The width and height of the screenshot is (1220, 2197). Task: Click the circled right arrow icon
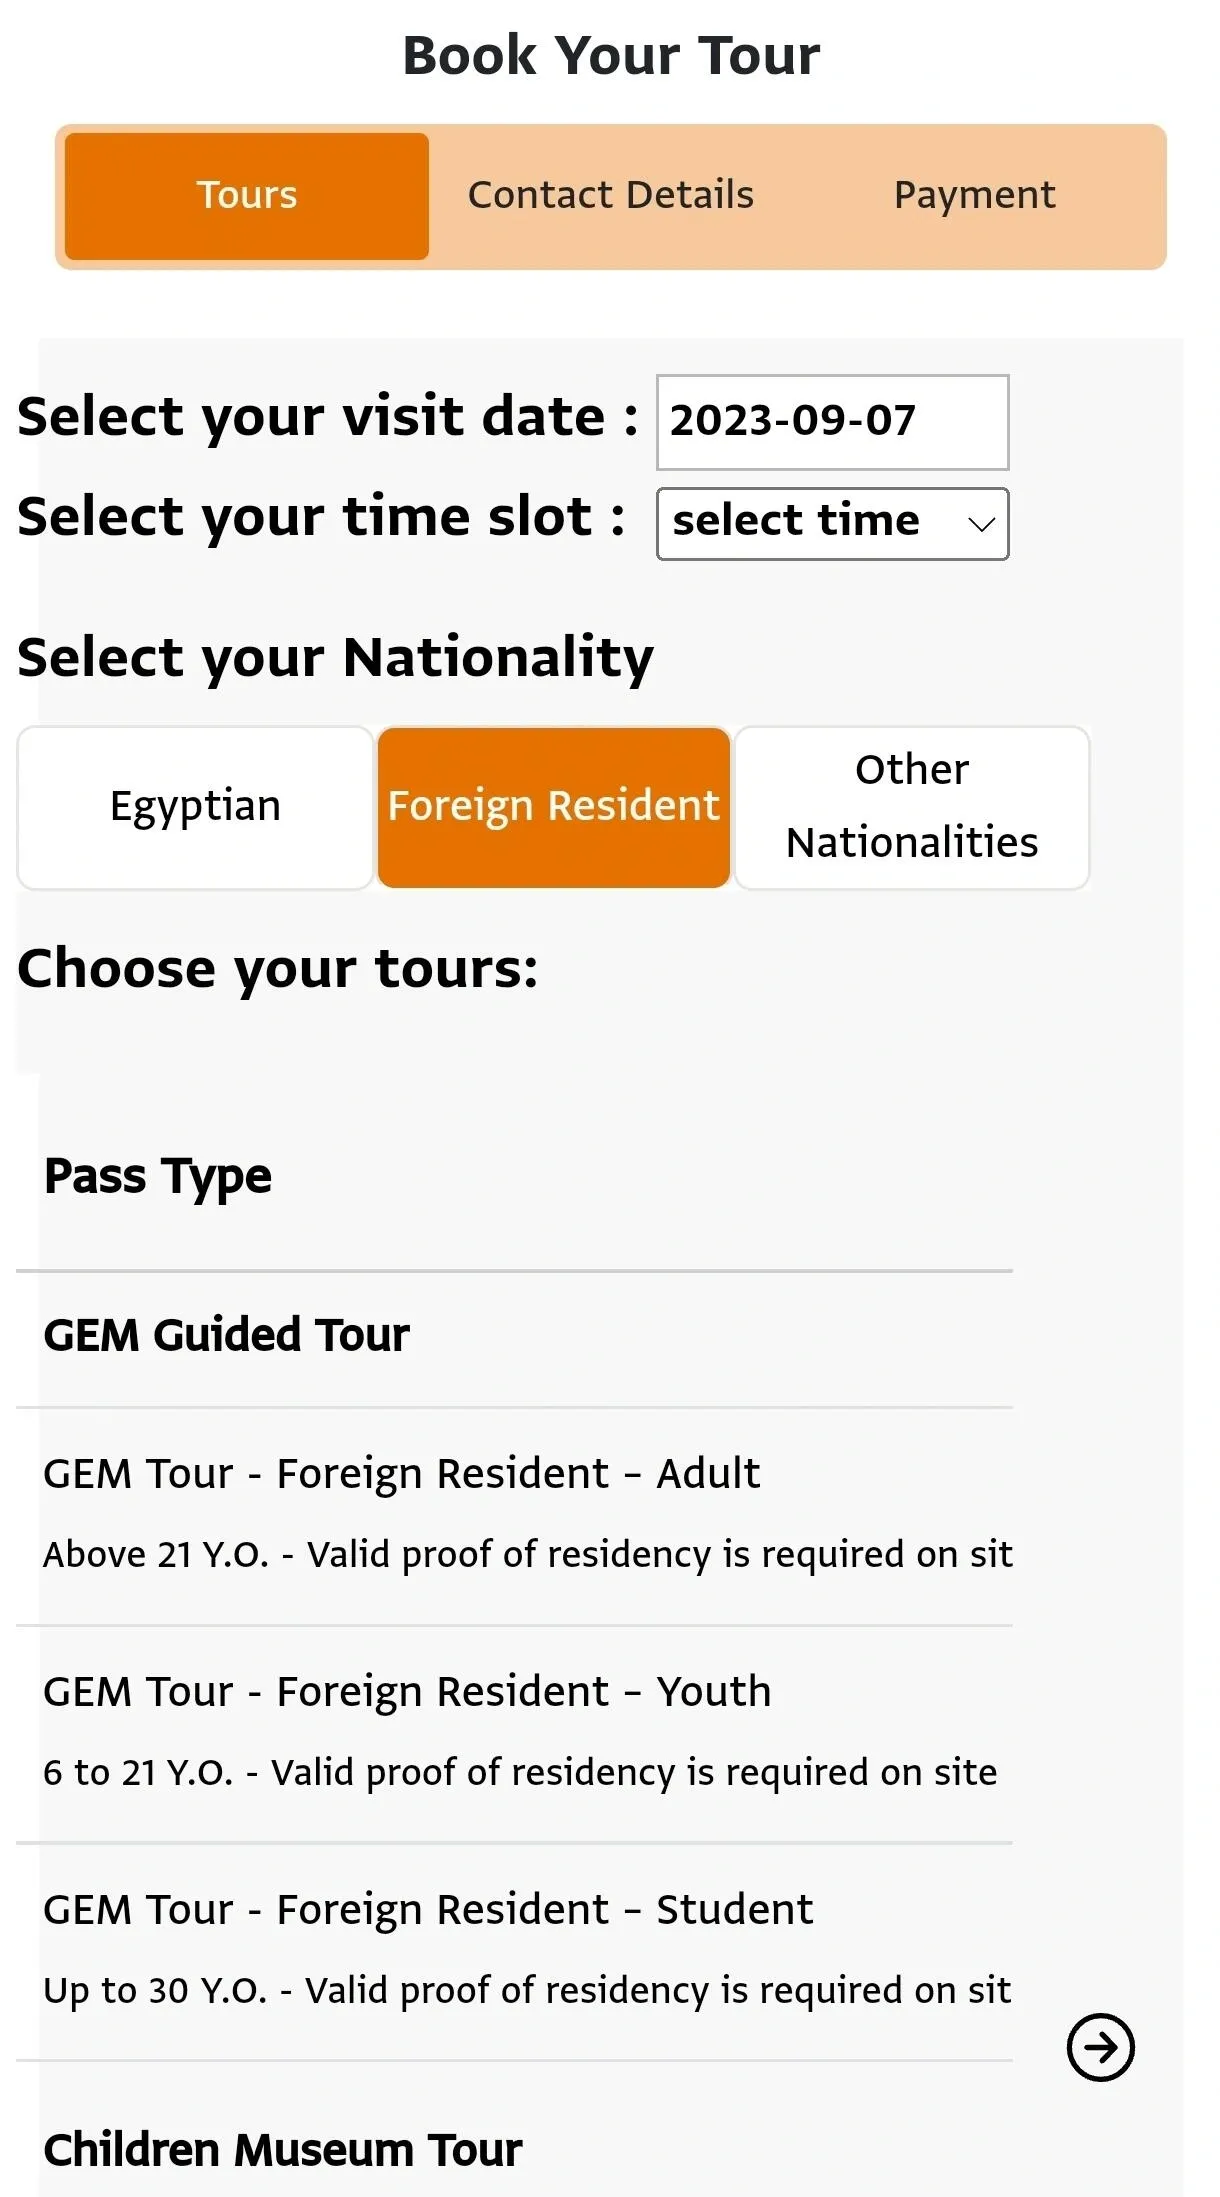1100,2047
